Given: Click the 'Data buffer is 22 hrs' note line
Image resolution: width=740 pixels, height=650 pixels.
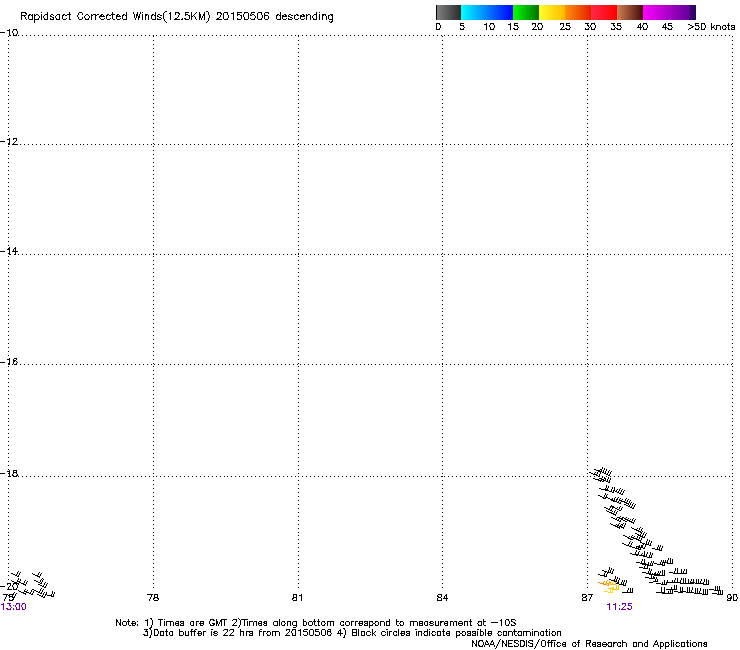Looking at the screenshot, I should [352, 633].
